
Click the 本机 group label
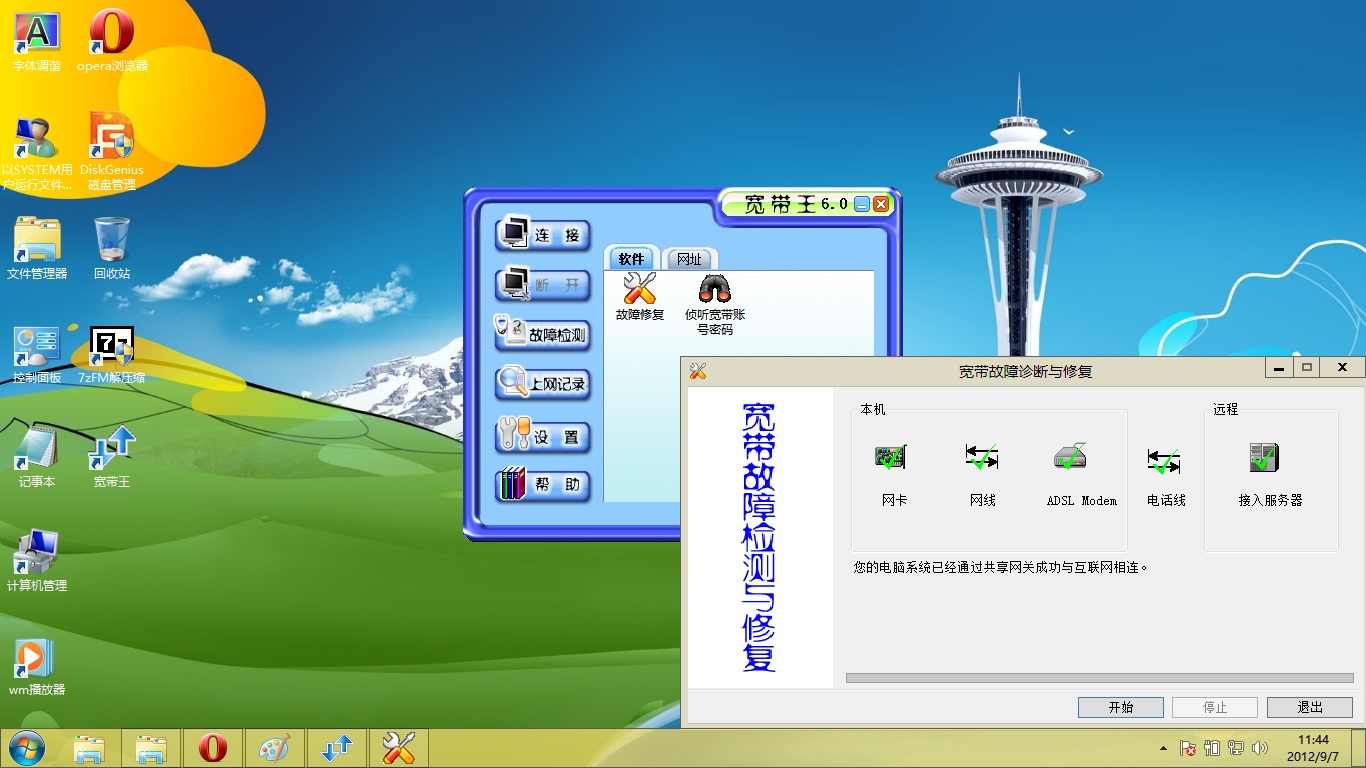(x=873, y=409)
